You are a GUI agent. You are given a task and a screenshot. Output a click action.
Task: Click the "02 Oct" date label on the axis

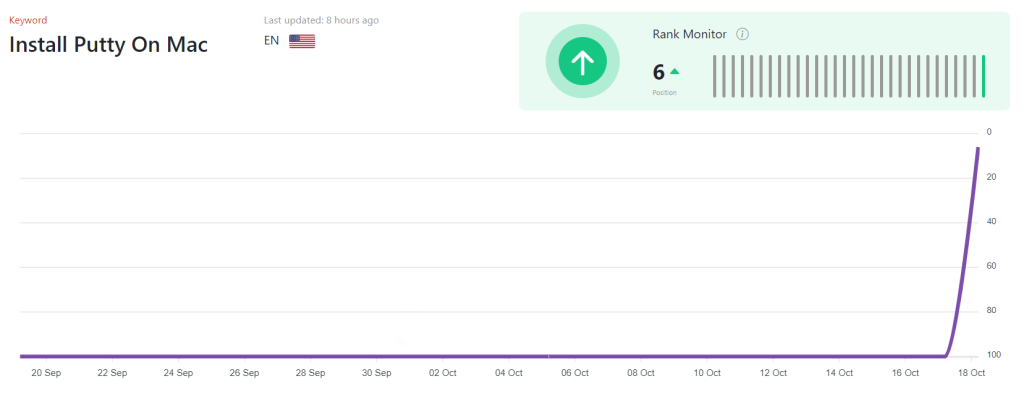click(443, 373)
